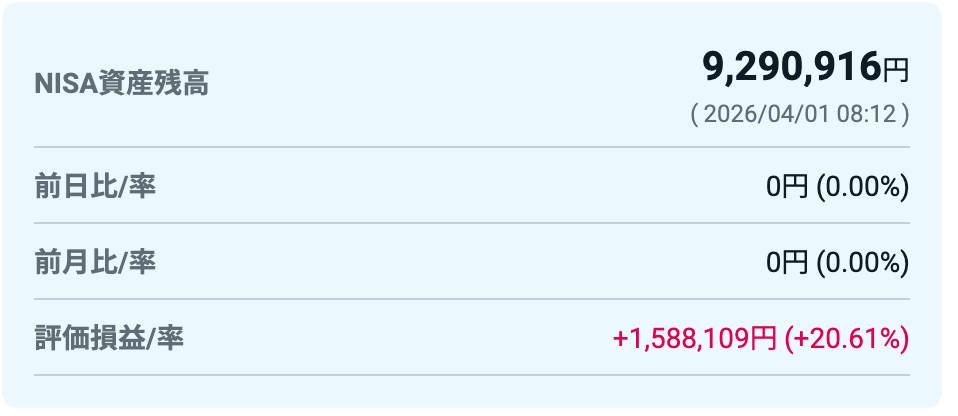Screen dimensions: 958x416
Task: Click the divider line above the 前日比 row
Action: point(471,148)
